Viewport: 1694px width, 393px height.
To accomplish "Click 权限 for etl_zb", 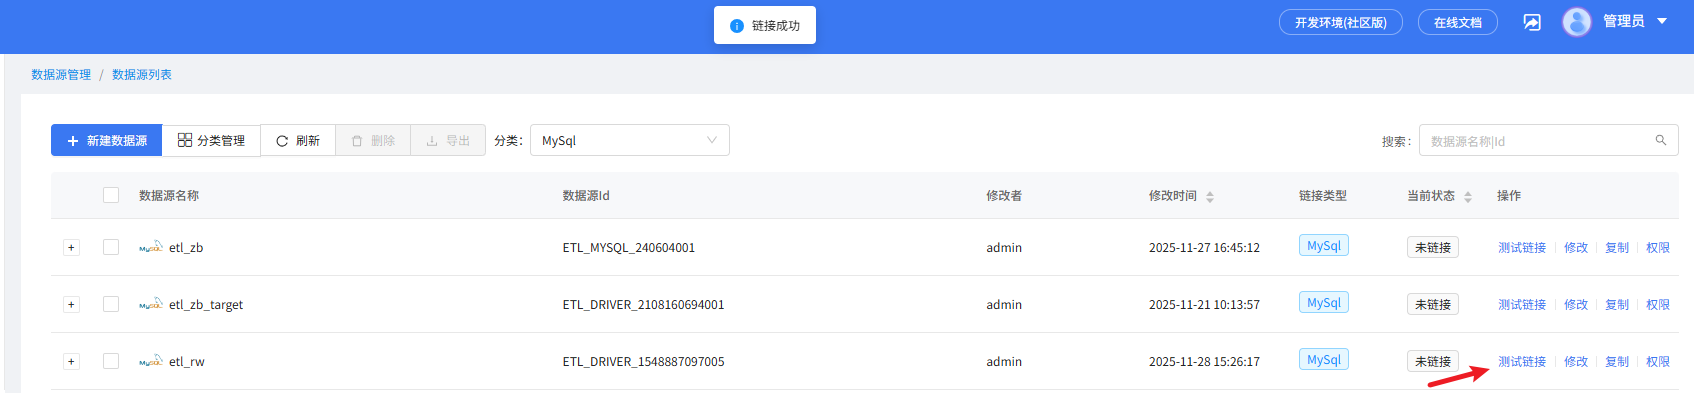I will pyautogui.click(x=1658, y=248).
